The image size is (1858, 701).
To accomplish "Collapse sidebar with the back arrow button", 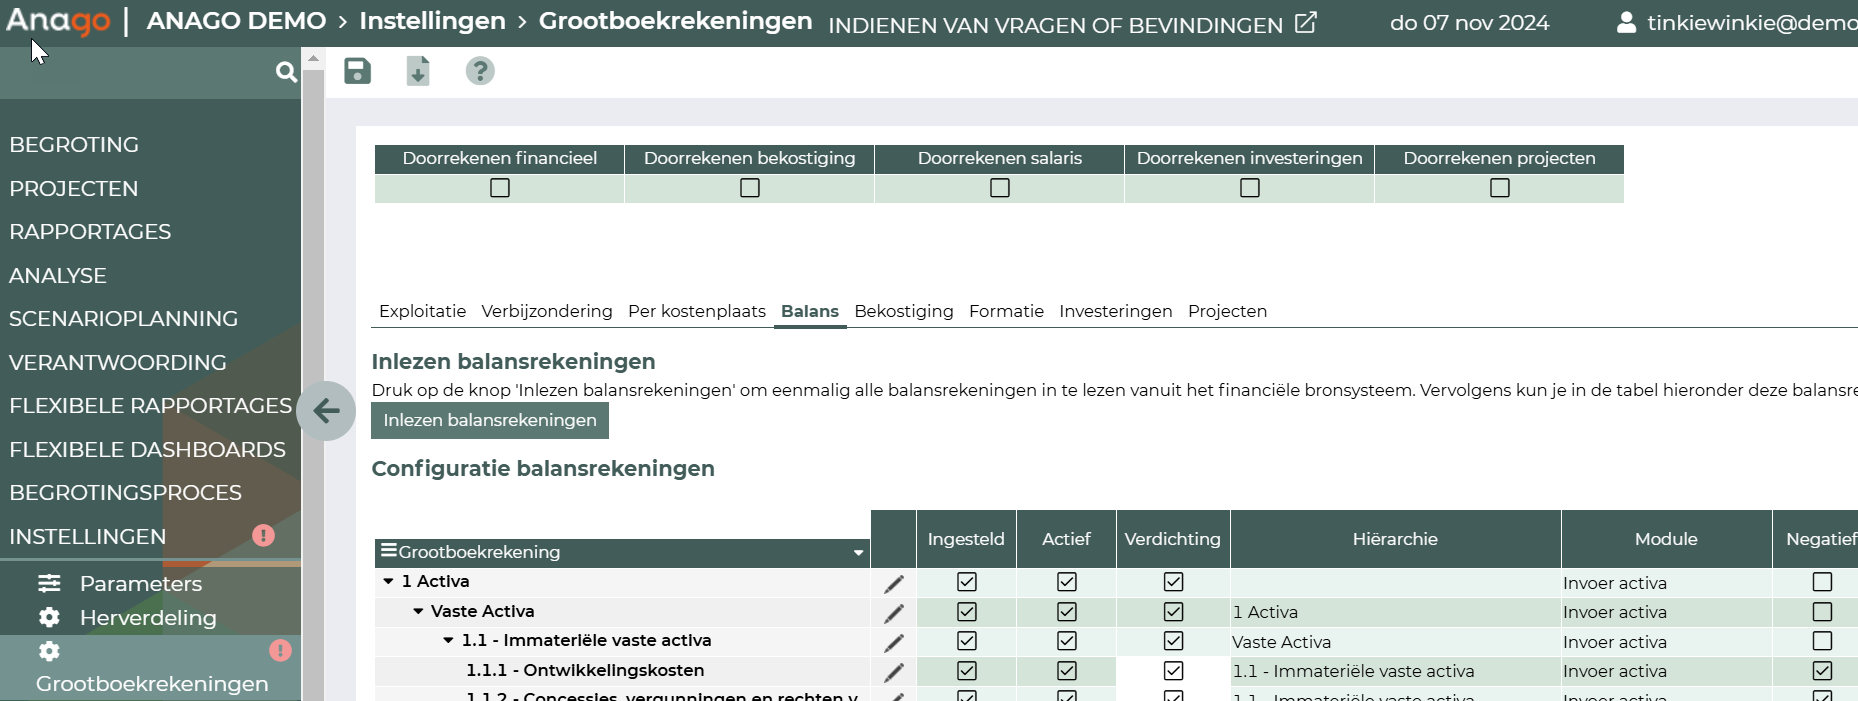I will coord(326,410).
